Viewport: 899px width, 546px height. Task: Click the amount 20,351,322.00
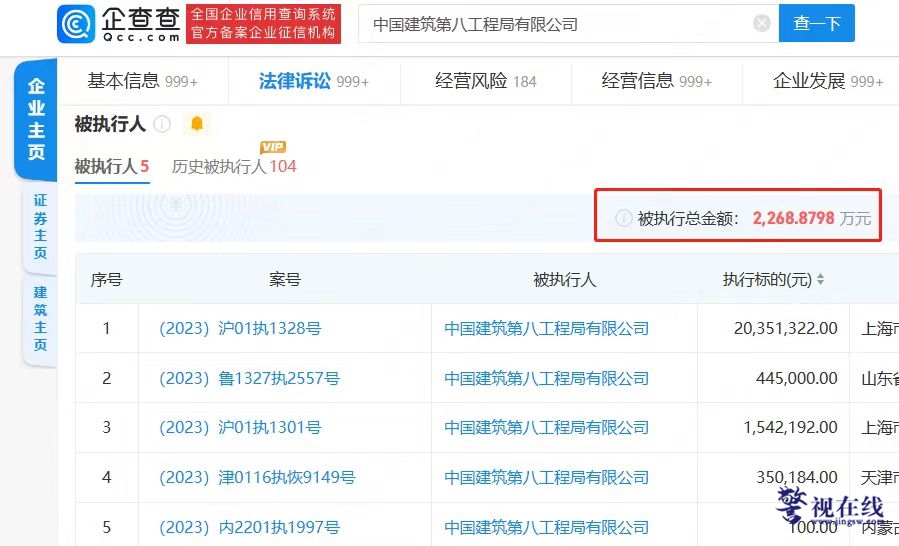click(786, 328)
